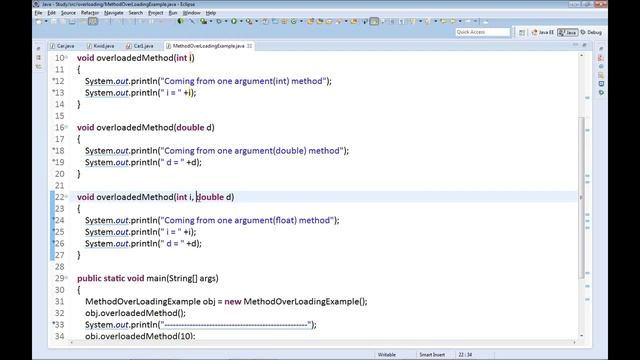Click the Restore icon atop right trim
This screenshot has height=360, width=640.
[601, 49]
